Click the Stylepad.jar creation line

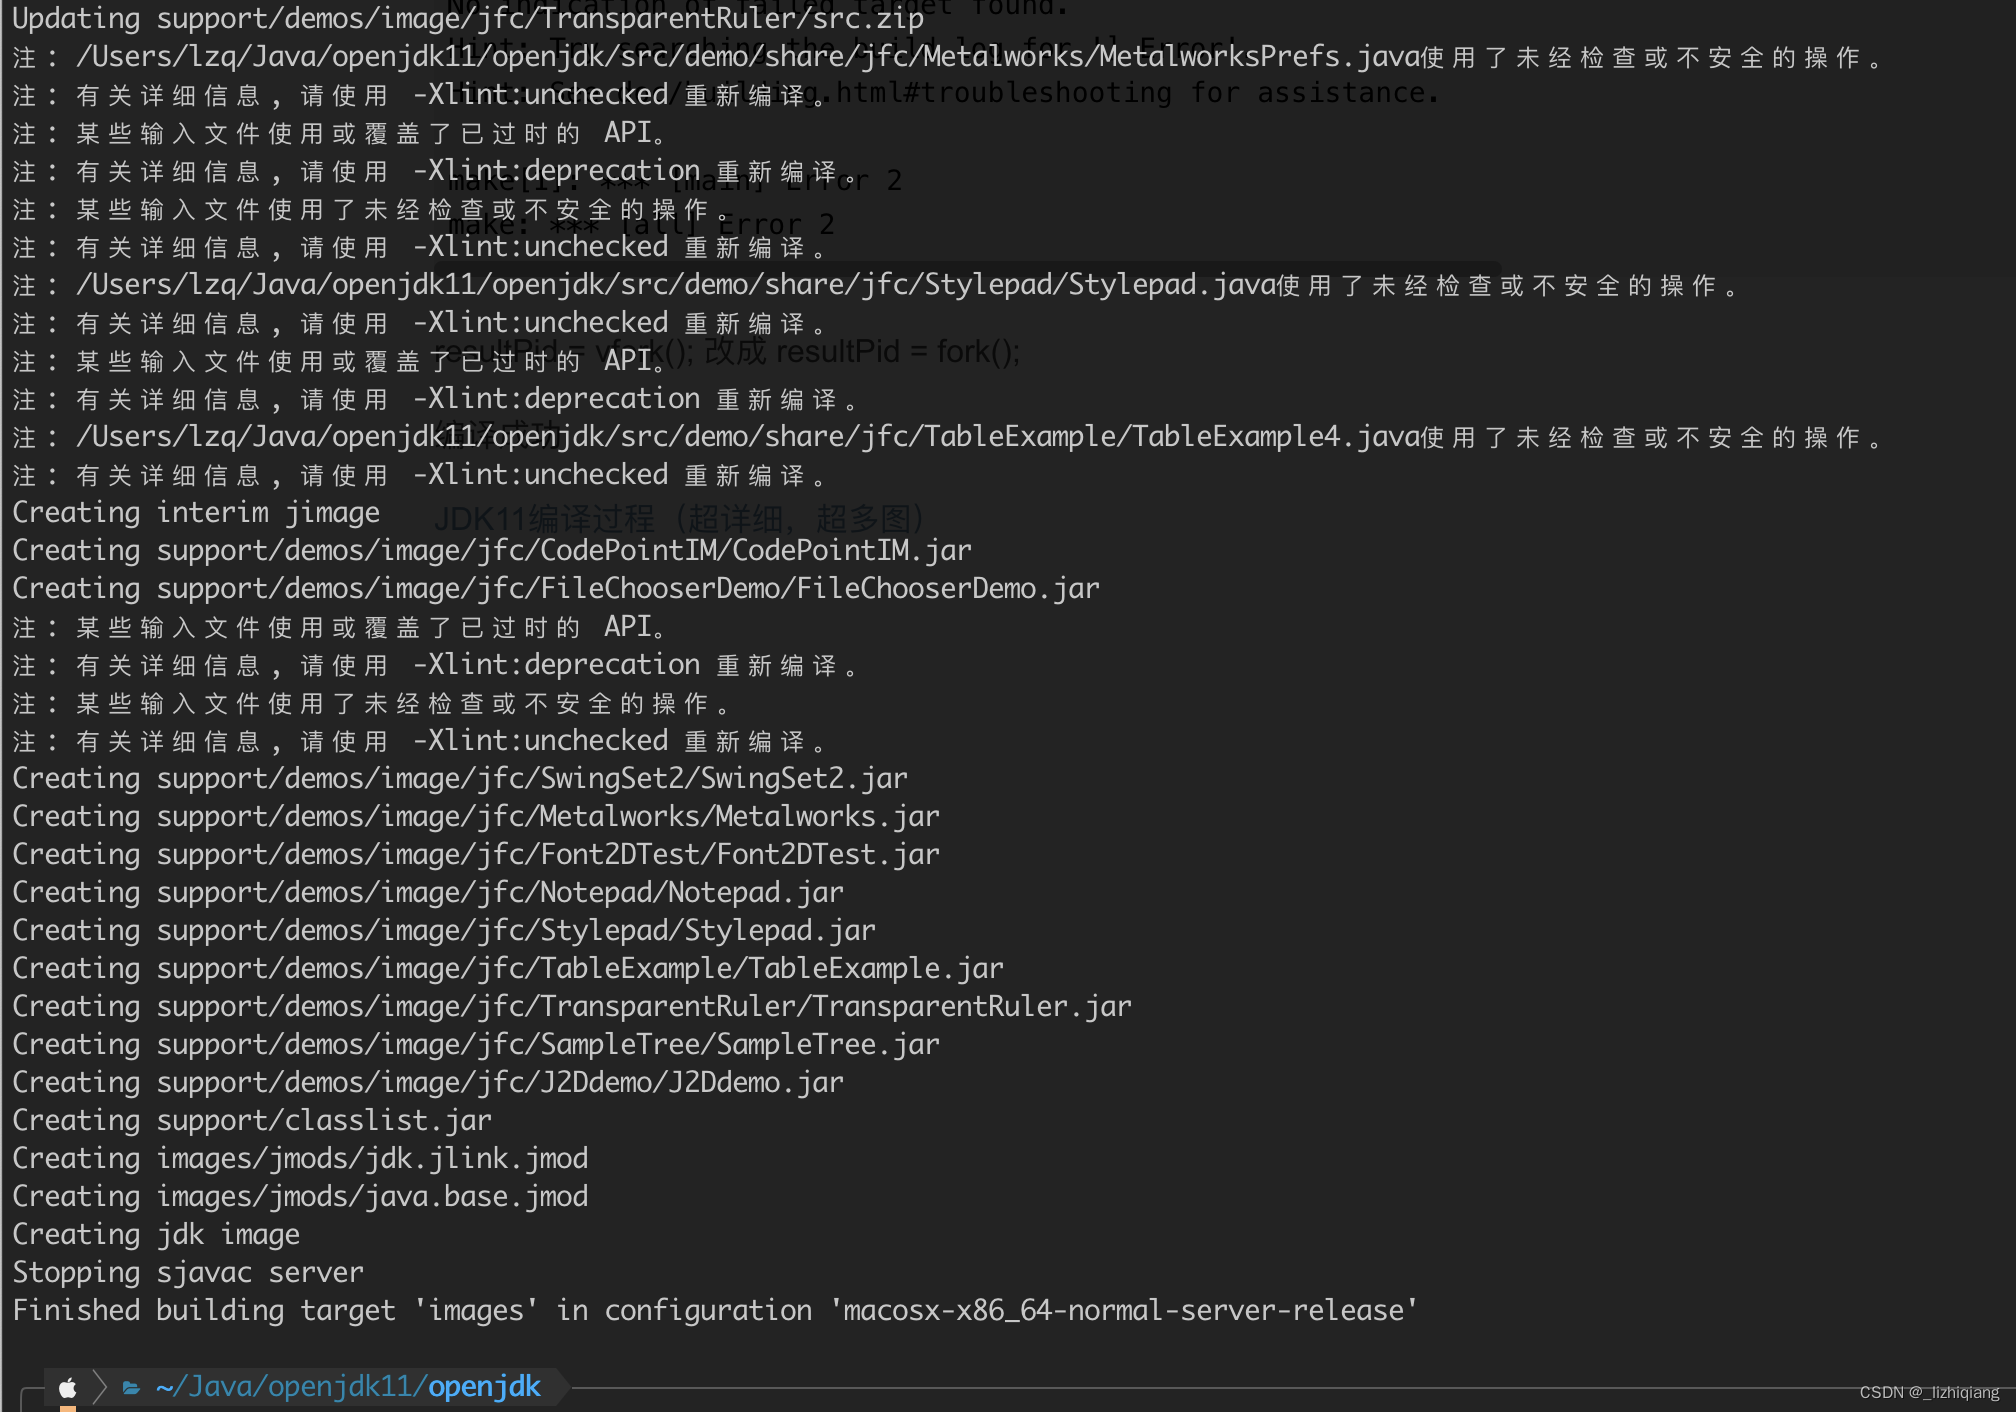[x=444, y=930]
